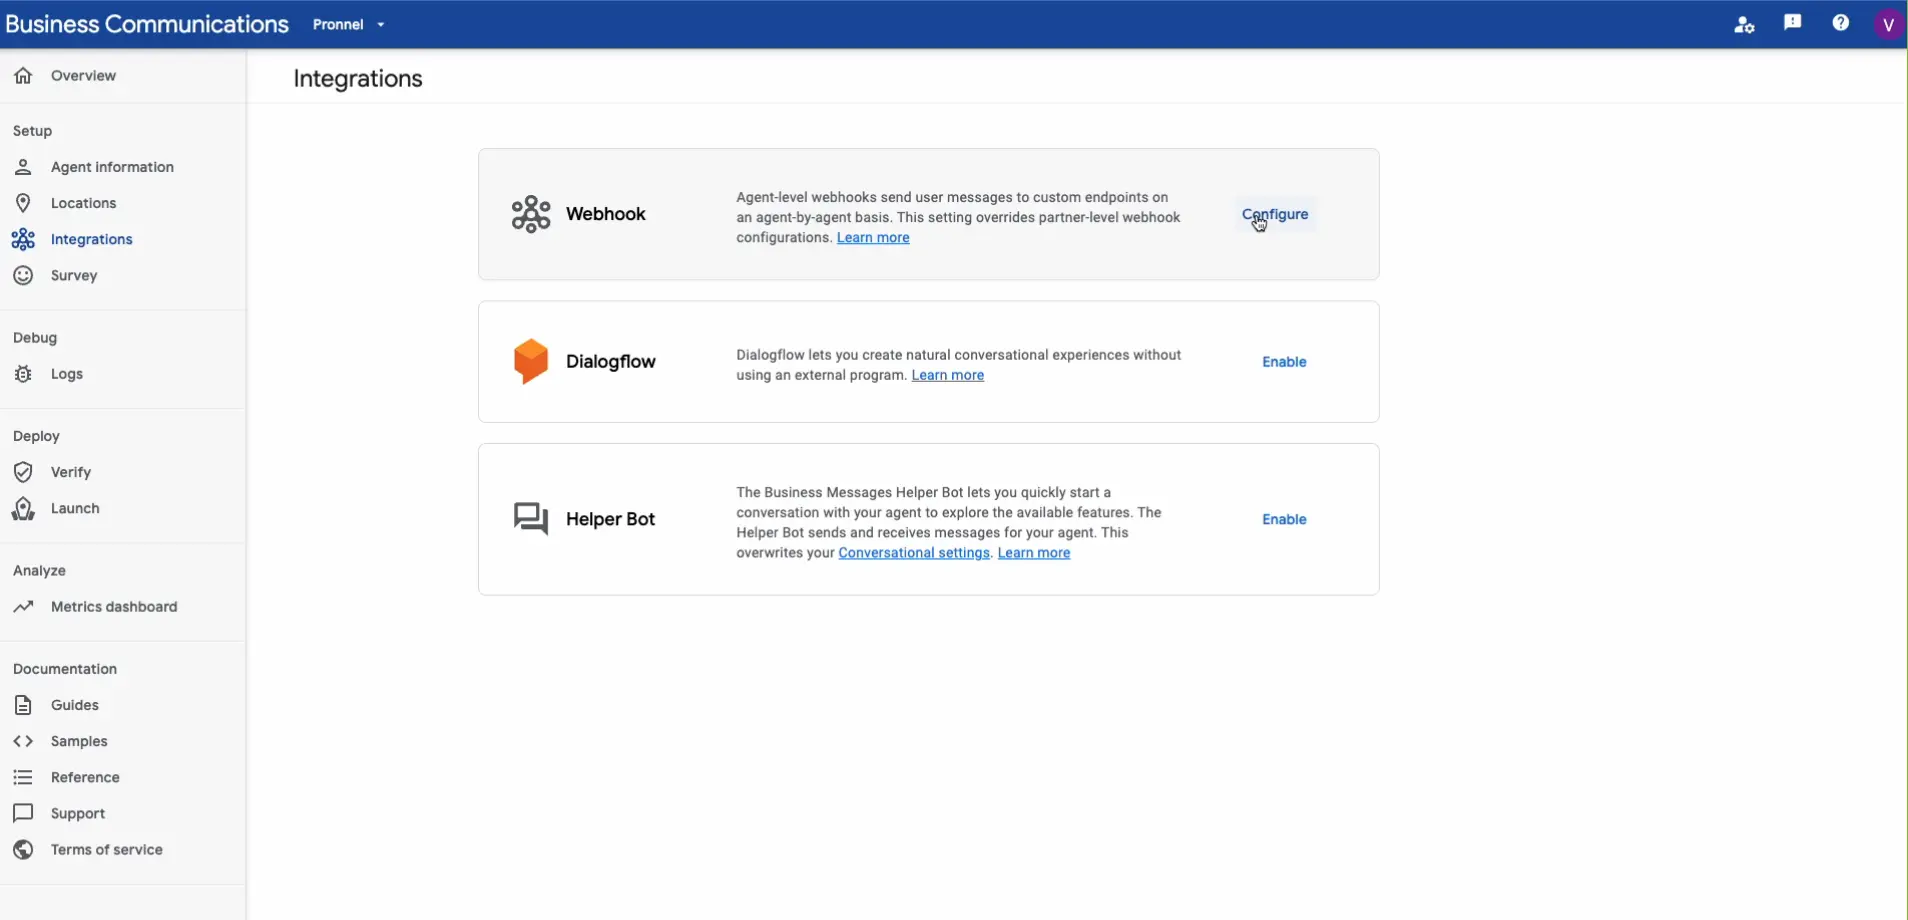Click the Webhook card title
This screenshot has height=920, width=1908.
pos(606,214)
